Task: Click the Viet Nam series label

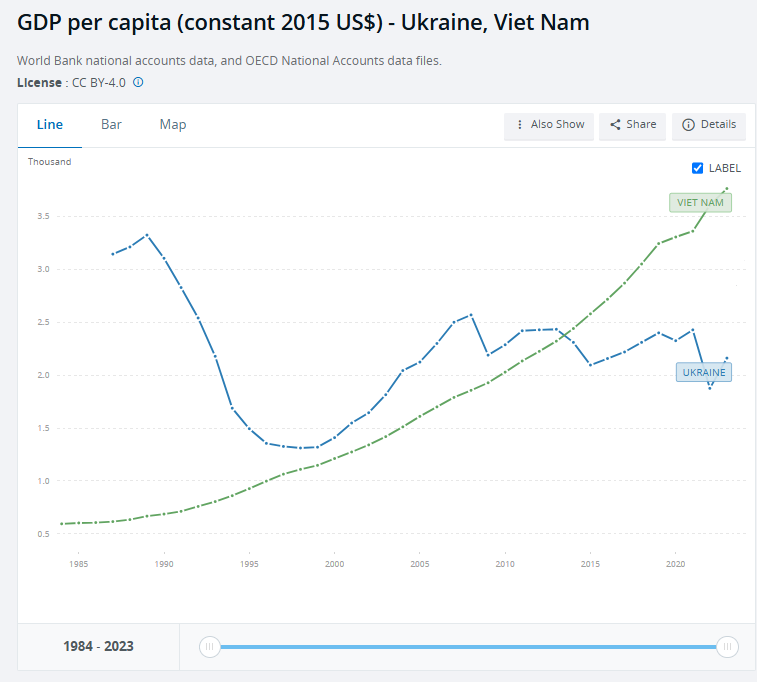Action: (x=700, y=202)
